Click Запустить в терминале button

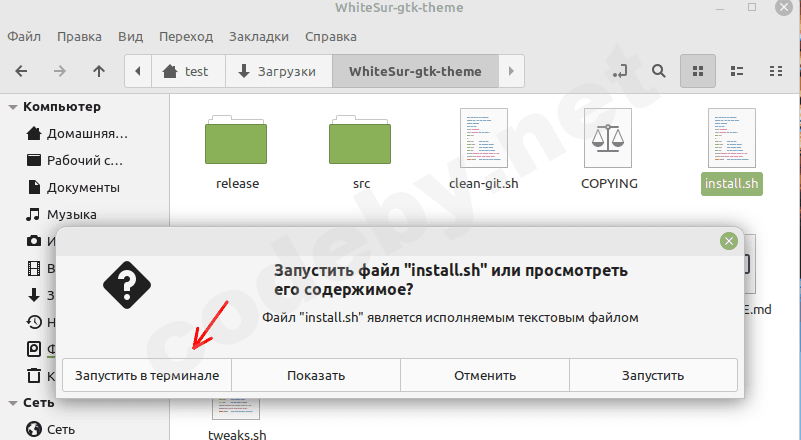147,375
